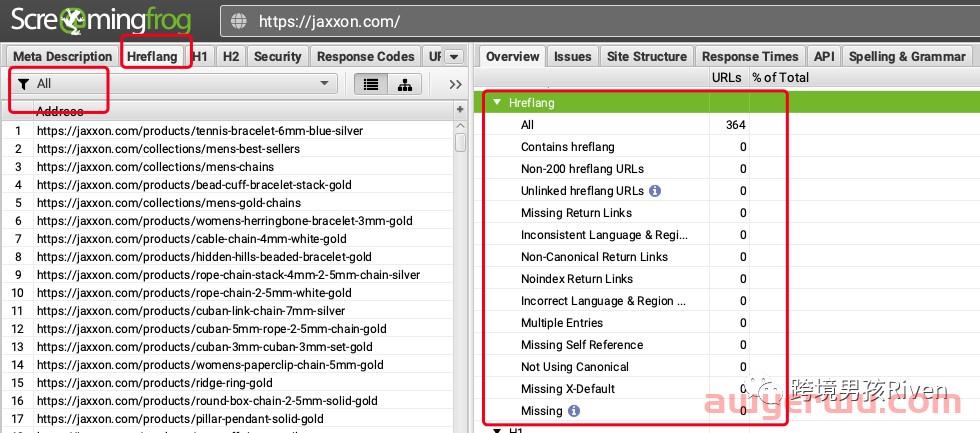Select row cuban-3mm-cuban-3mm-set-gold

(x=228, y=347)
